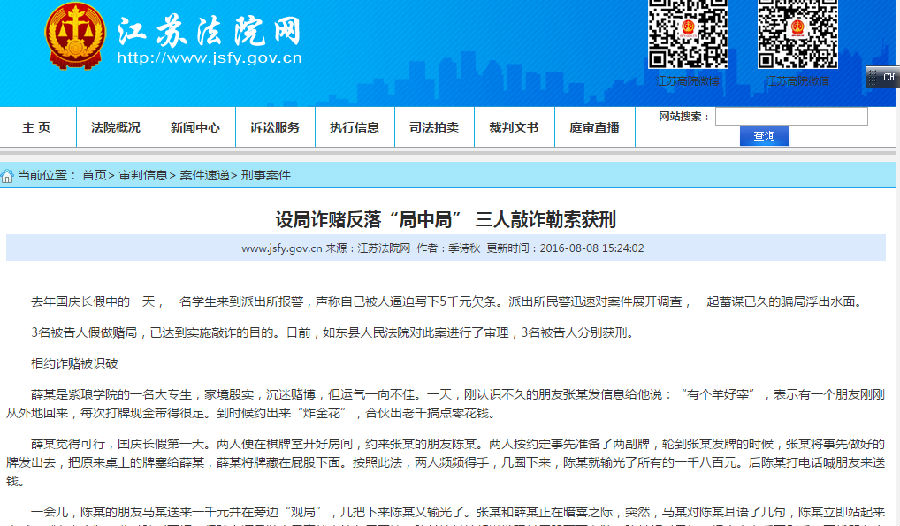The image size is (900, 526).
Task: Go to 新闻中心 section
Action: (195, 128)
